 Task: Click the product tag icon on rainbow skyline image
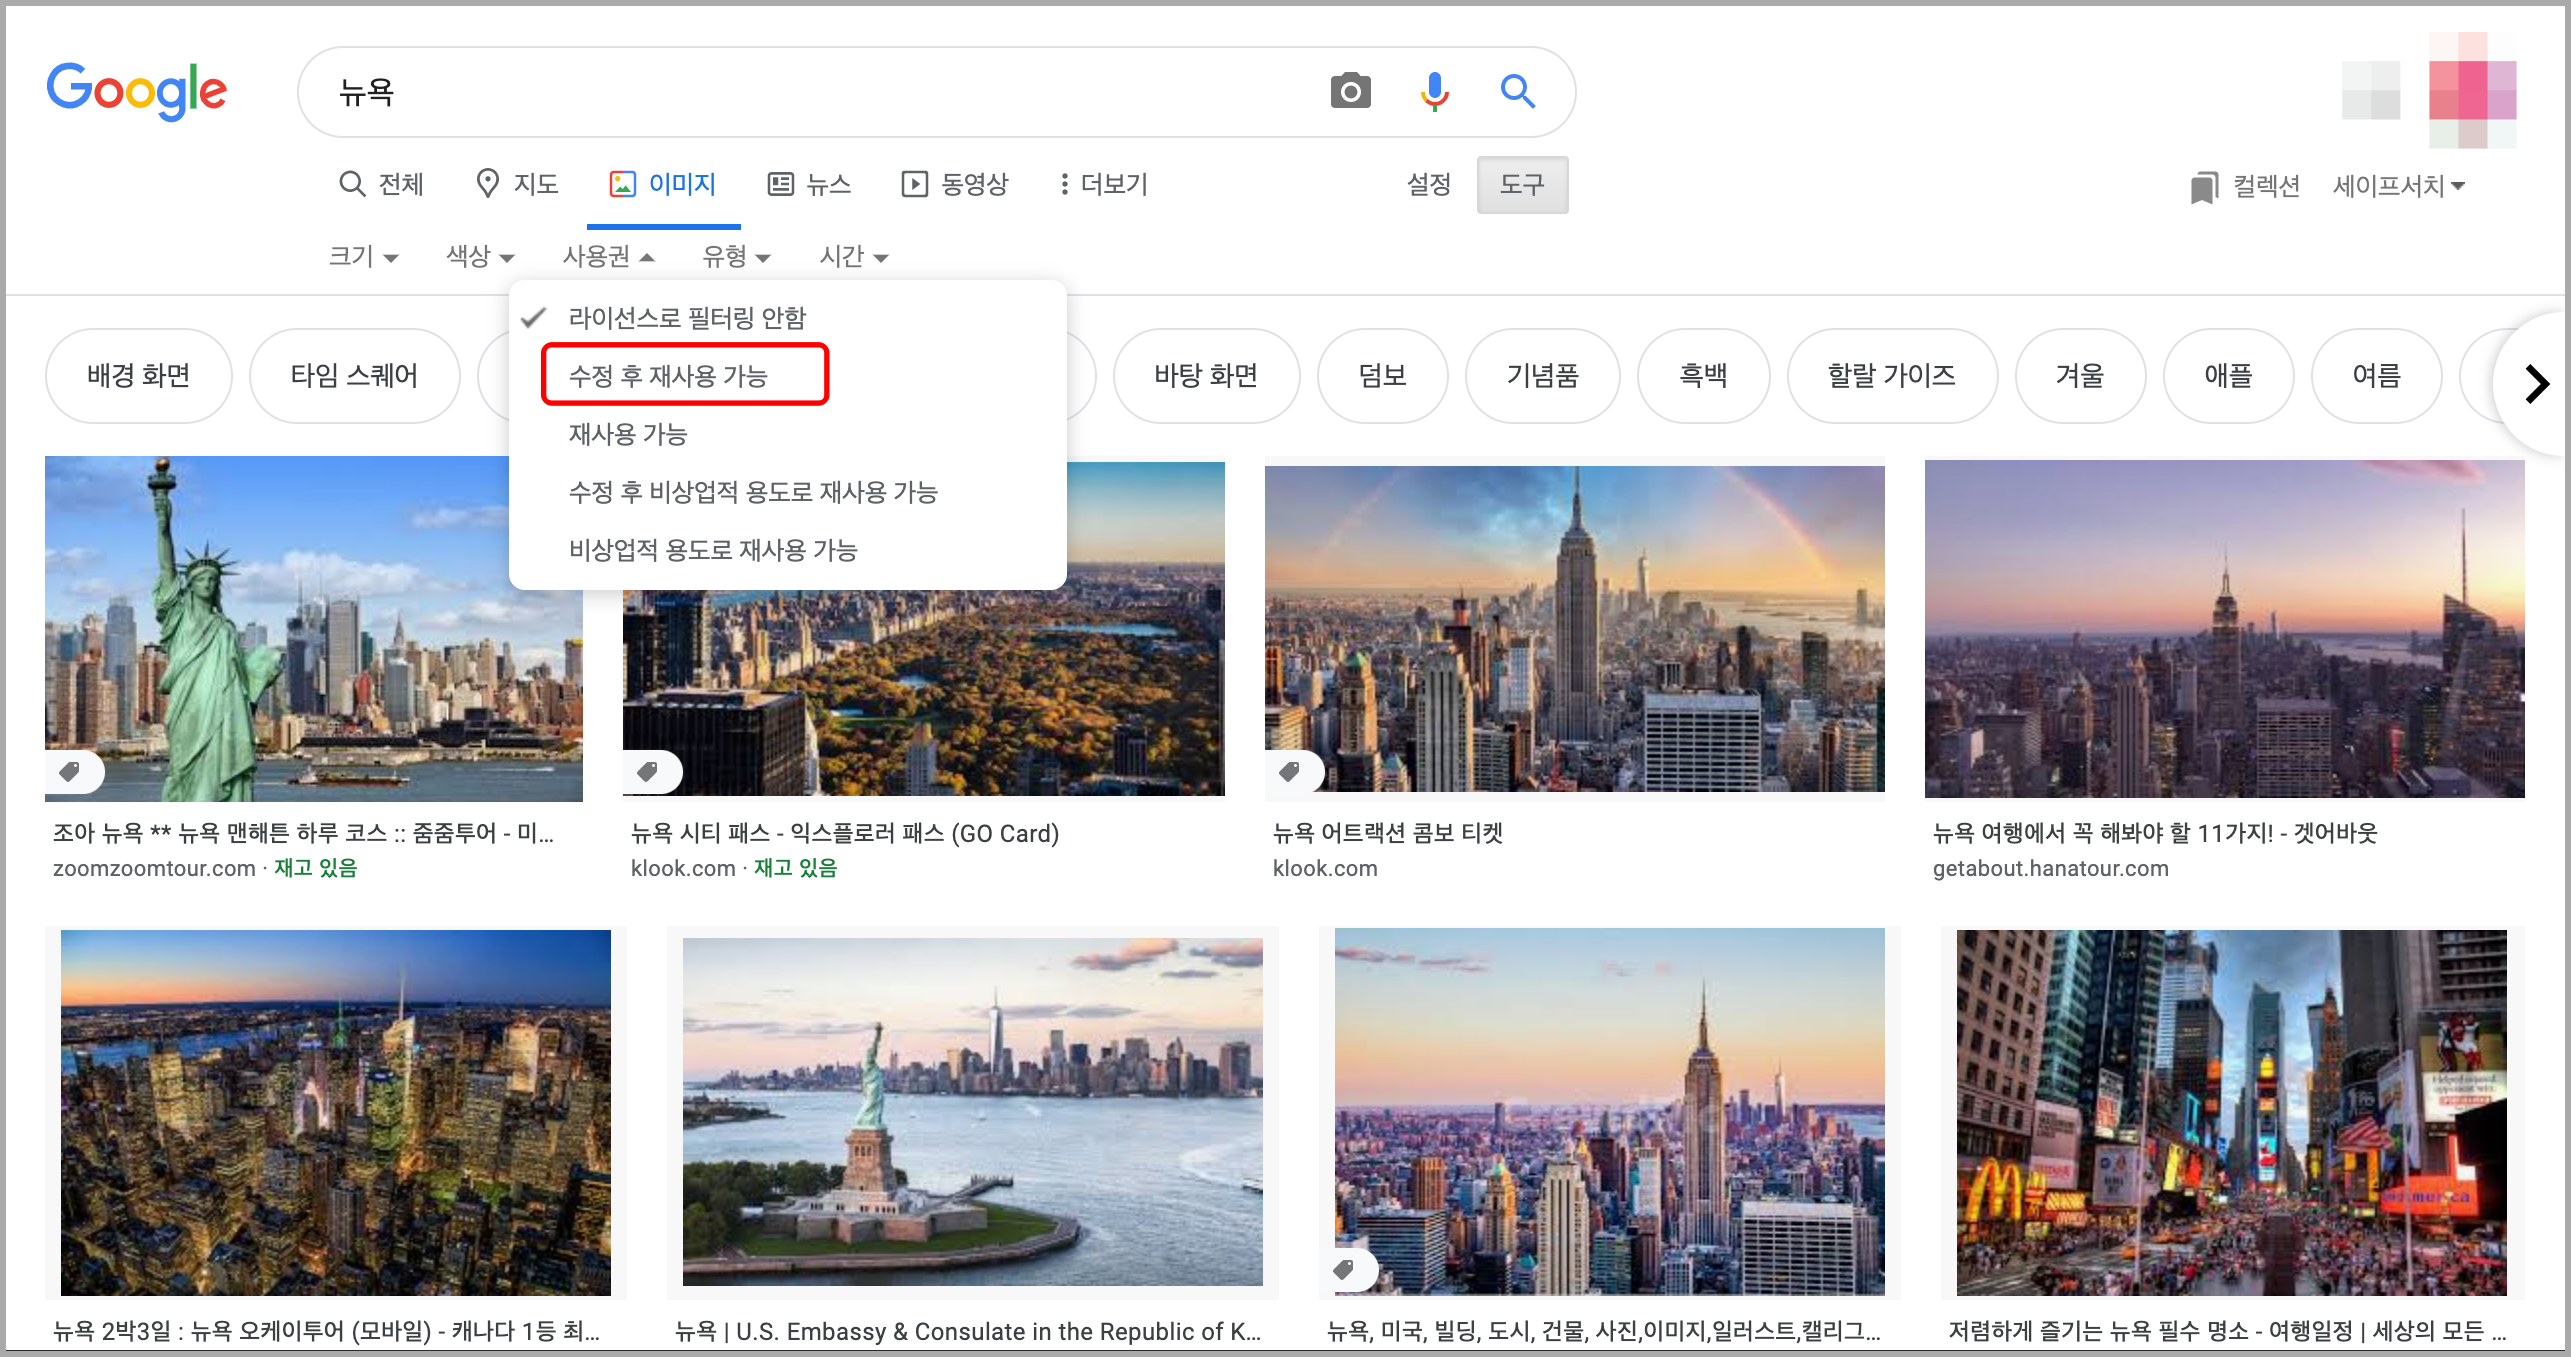click(x=1290, y=771)
